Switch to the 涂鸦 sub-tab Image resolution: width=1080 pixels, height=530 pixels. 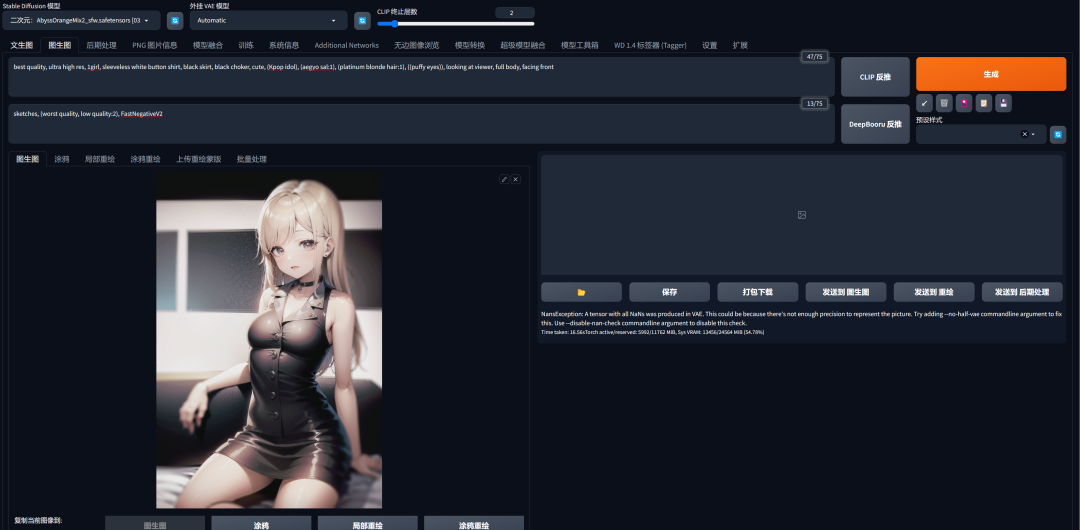tap(62, 159)
